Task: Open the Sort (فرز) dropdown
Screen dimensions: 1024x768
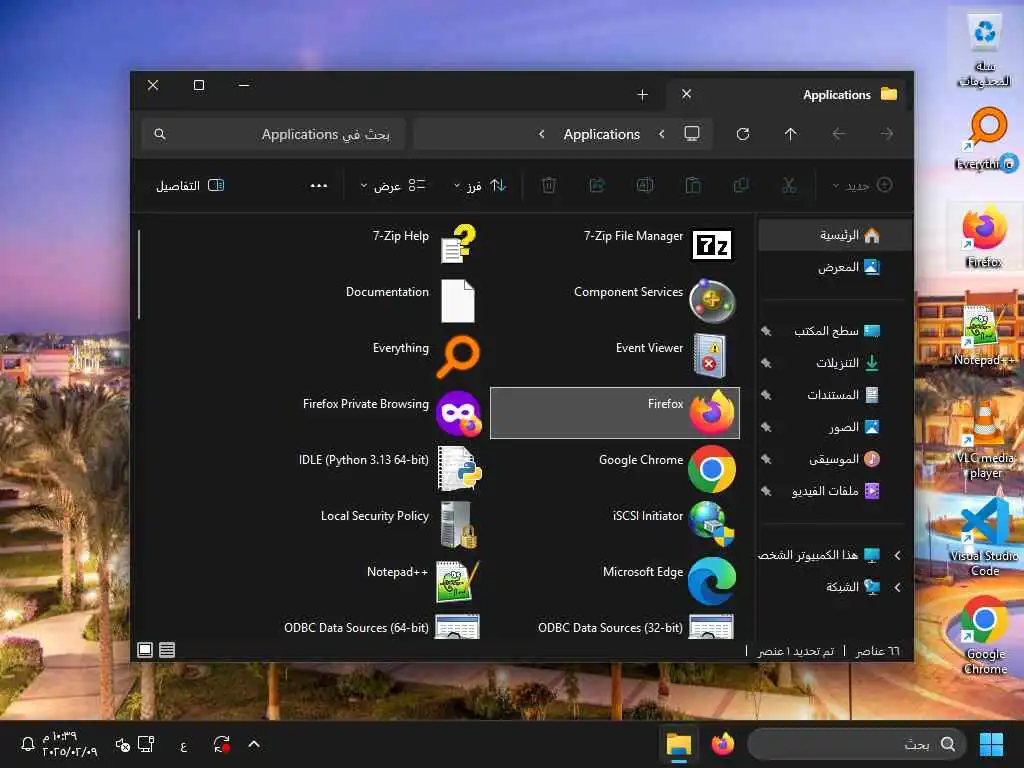Action: pos(480,185)
